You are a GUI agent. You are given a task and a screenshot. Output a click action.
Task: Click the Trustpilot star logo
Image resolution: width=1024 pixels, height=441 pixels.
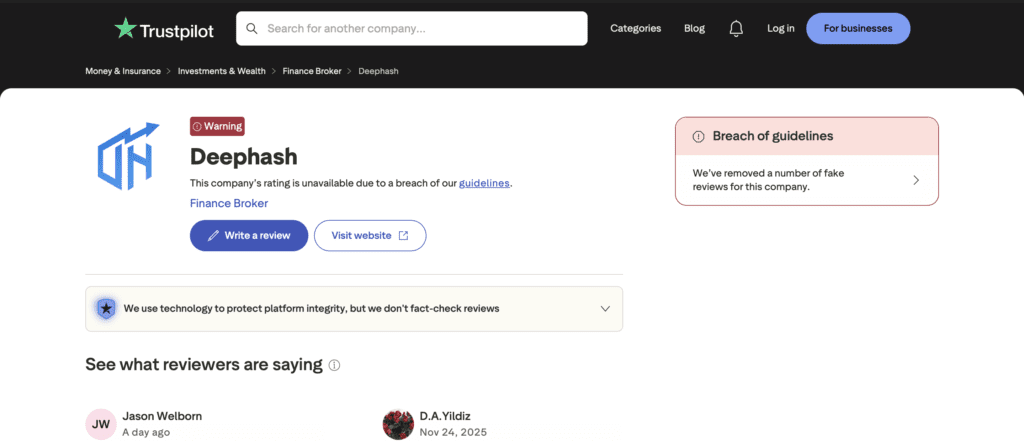tap(125, 28)
